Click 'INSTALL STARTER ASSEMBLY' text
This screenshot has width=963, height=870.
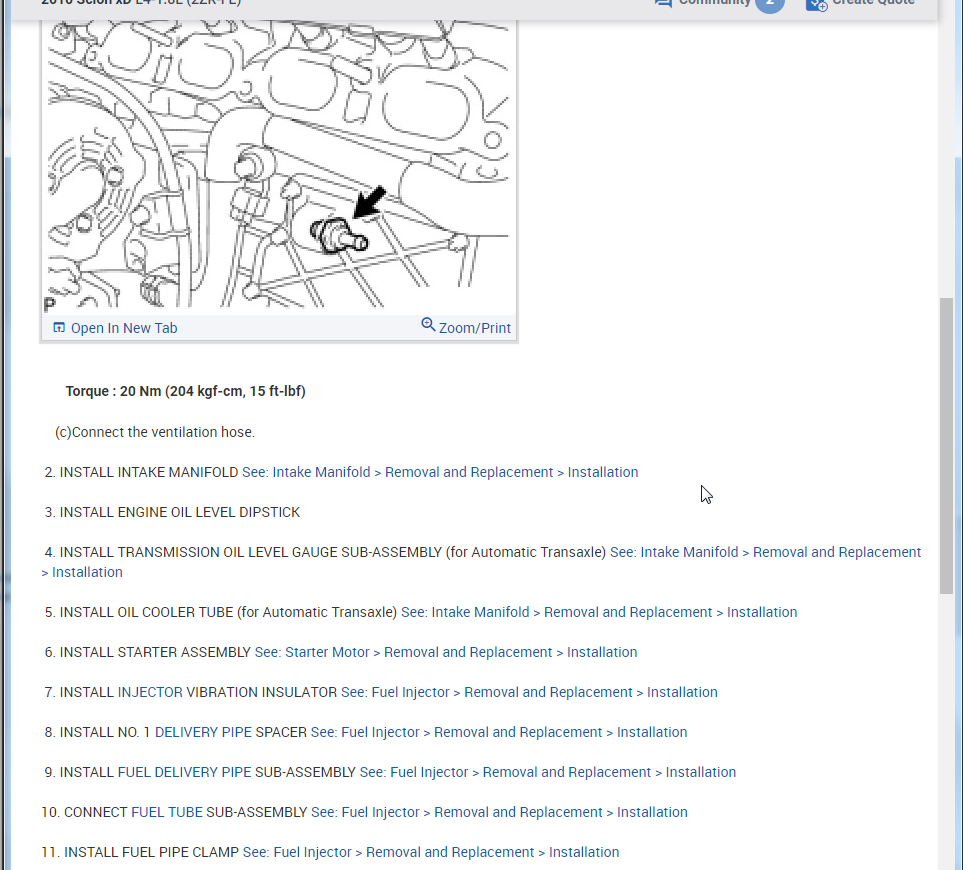[155, 652]
